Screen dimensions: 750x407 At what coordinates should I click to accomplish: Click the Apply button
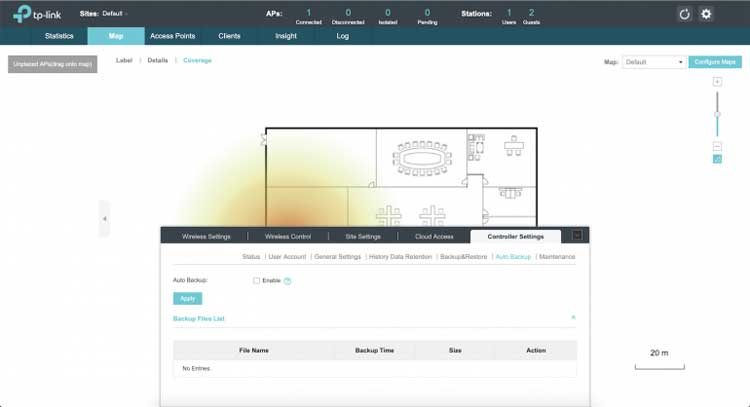187,298
